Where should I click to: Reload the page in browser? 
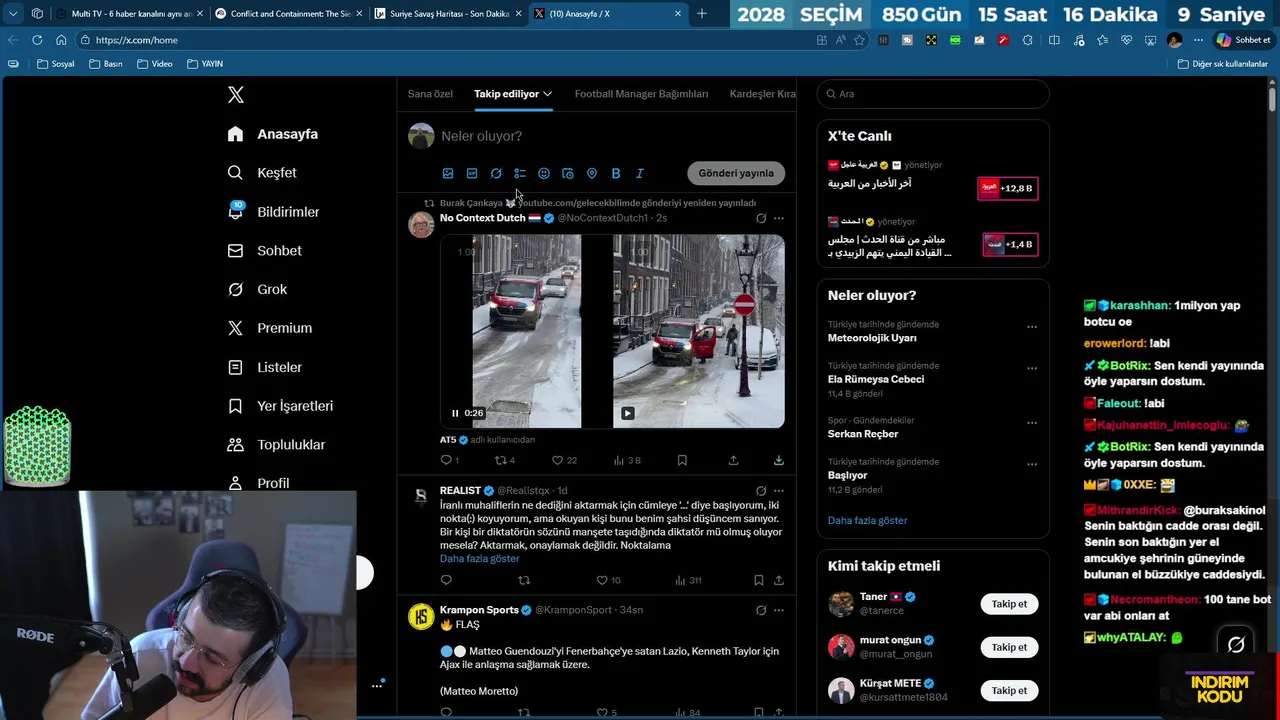37,40
